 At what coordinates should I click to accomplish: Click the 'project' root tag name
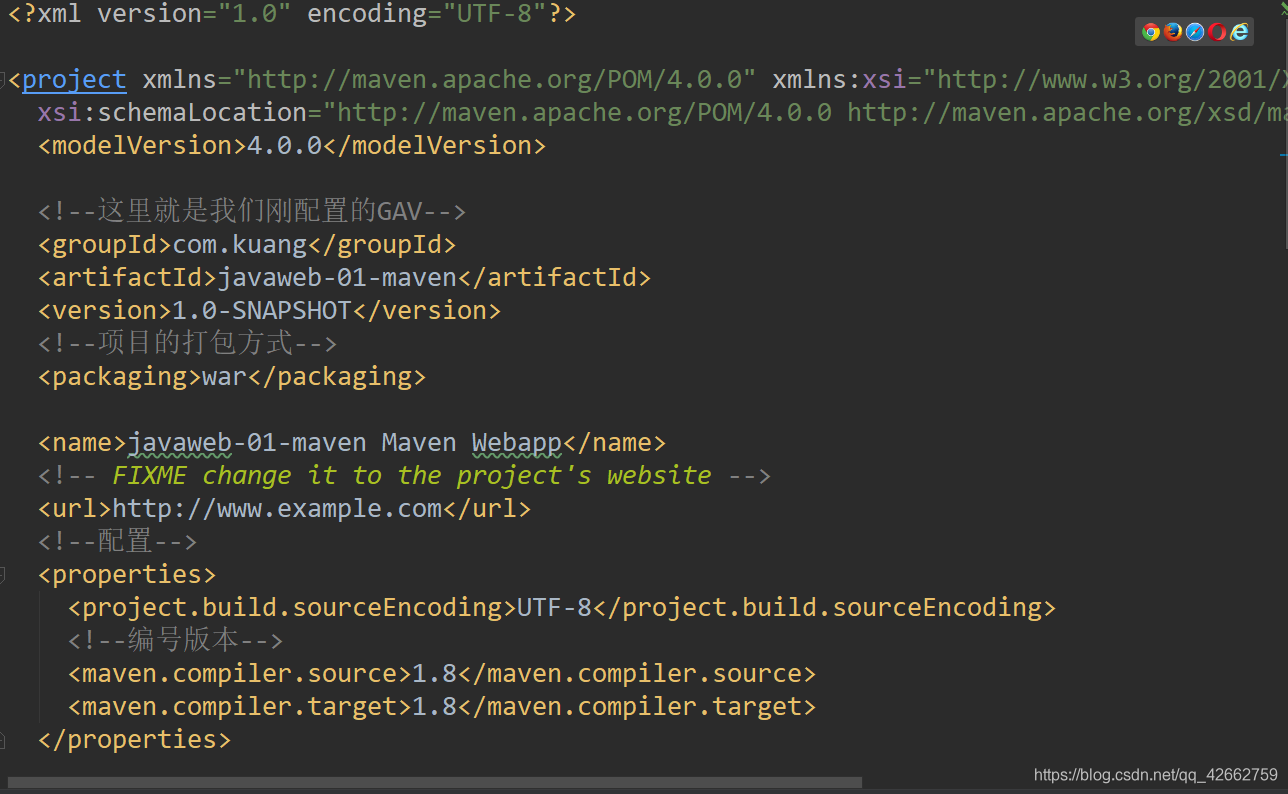(74, 80)
